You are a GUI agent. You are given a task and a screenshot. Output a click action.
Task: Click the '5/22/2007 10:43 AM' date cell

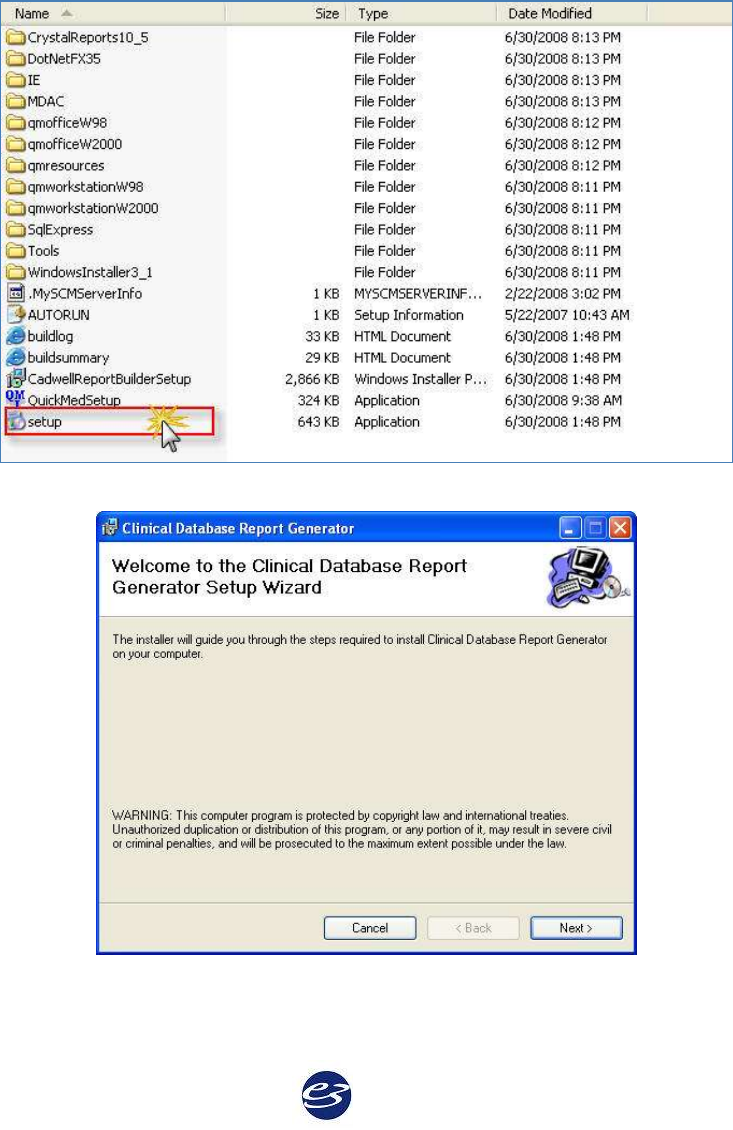(x=567, y=315)
